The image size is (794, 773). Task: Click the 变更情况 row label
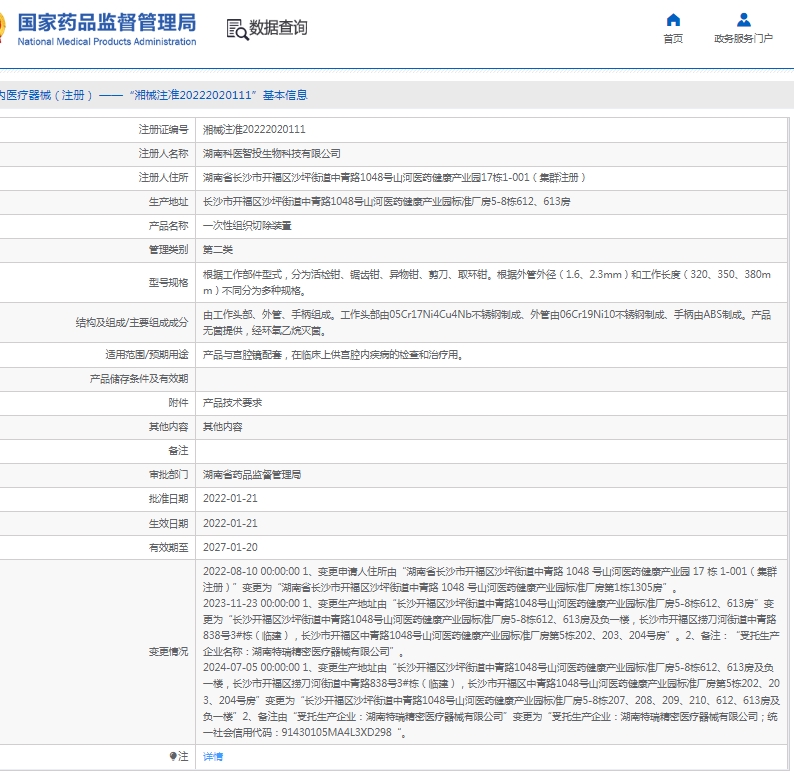pos(169,652)
